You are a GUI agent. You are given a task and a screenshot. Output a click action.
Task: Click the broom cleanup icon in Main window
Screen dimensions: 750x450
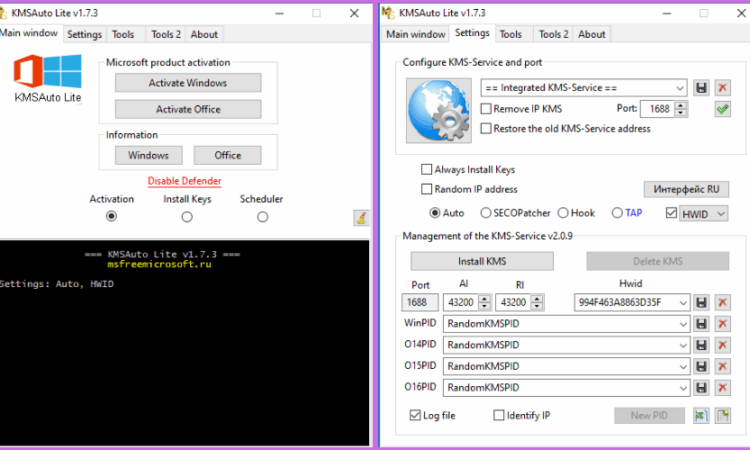(361, 218)
